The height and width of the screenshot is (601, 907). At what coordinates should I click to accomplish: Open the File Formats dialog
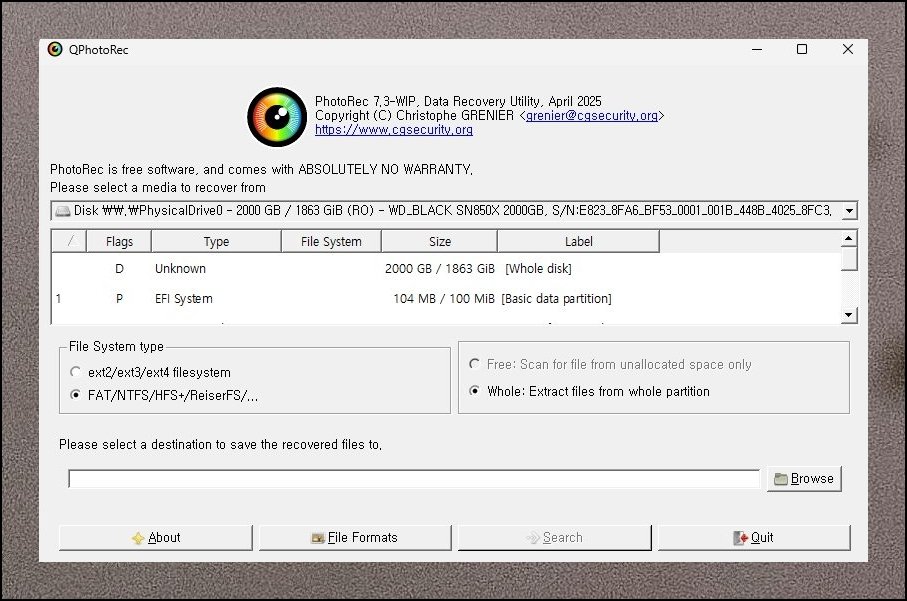point(355,537)
